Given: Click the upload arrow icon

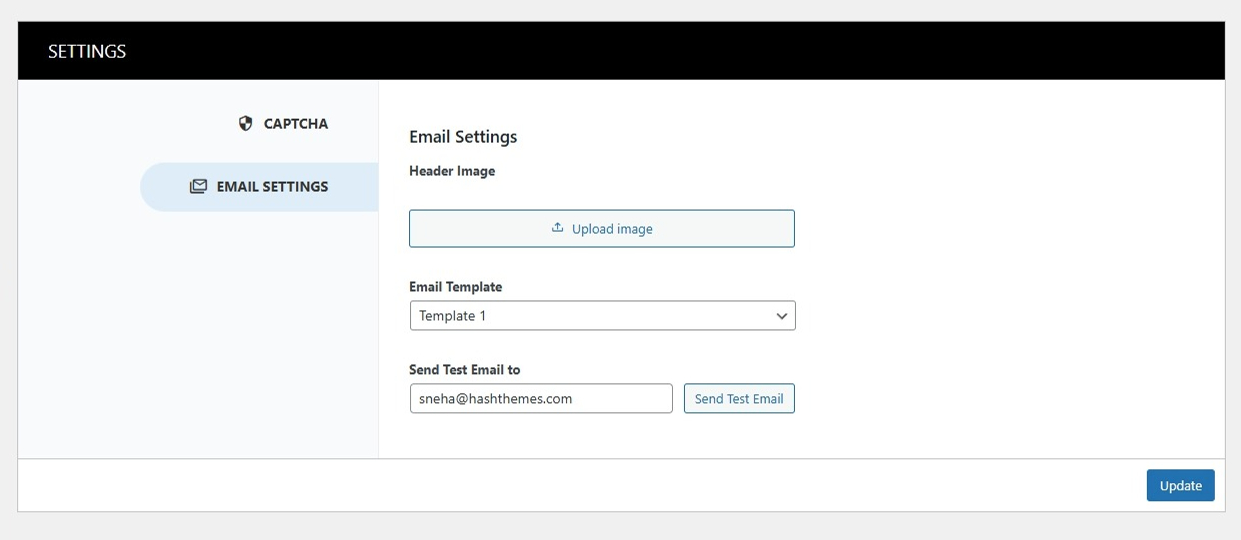Looking at the screenshot, I should coord(558,228).
